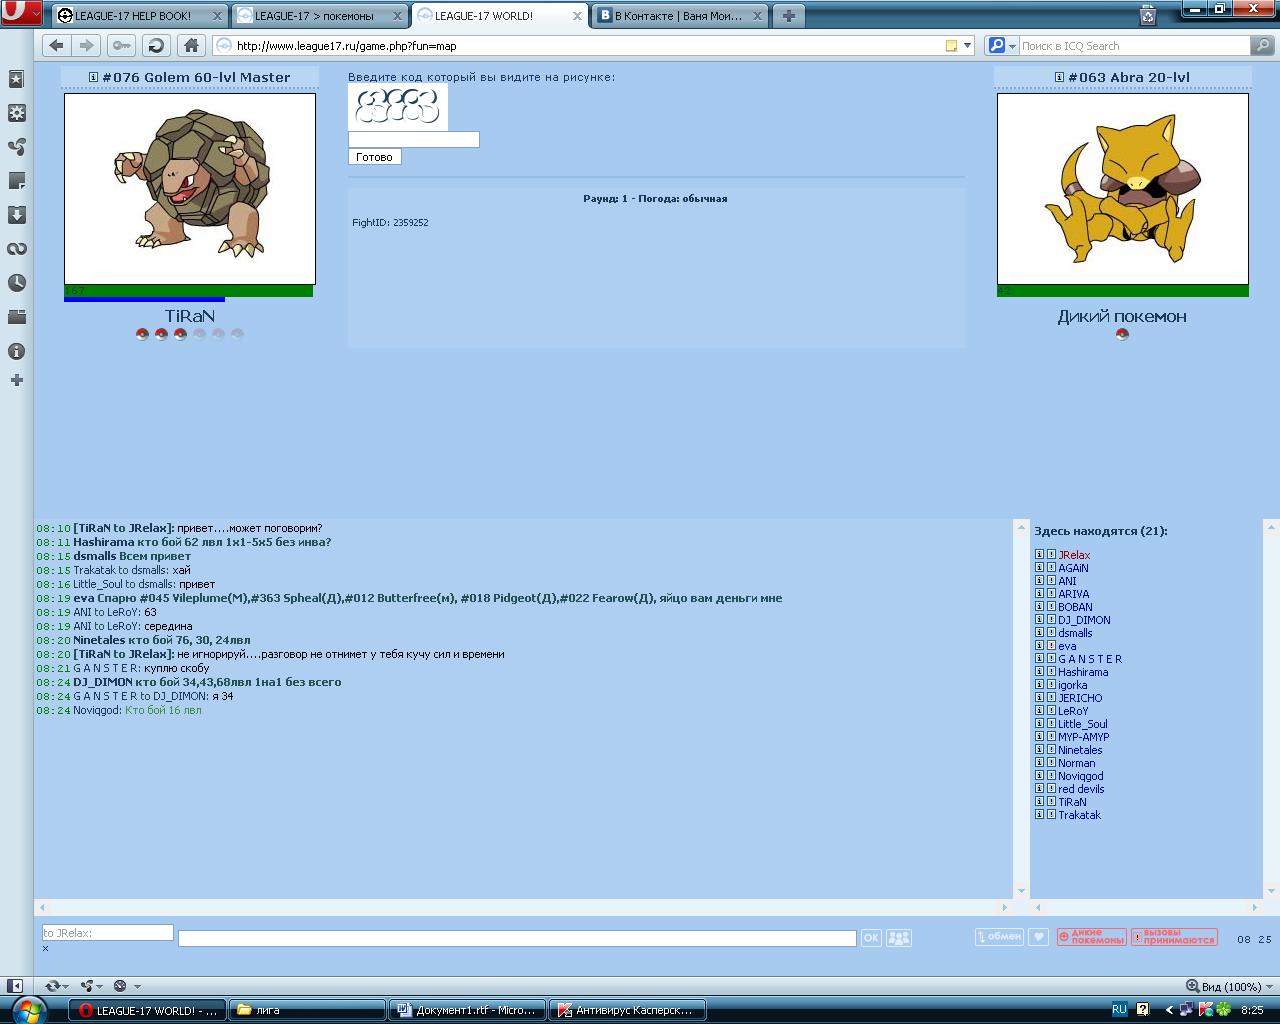Go back to the previous page
The height and width of the screenshot is (1024, 1280).
click(x=56, y=45)
